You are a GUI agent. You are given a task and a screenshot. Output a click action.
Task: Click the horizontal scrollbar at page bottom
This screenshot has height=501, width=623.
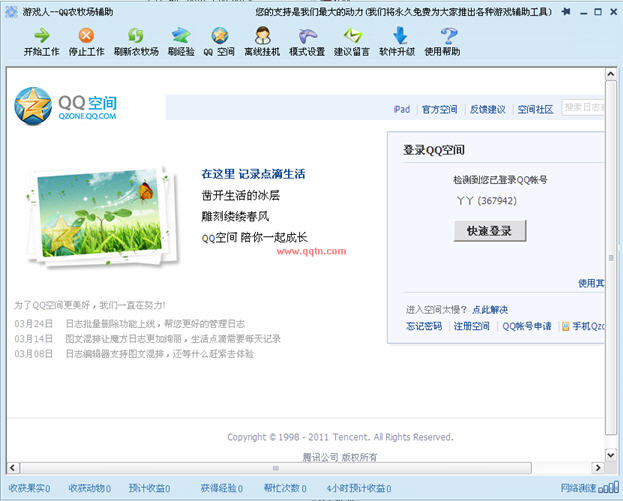tap(300, 467)
